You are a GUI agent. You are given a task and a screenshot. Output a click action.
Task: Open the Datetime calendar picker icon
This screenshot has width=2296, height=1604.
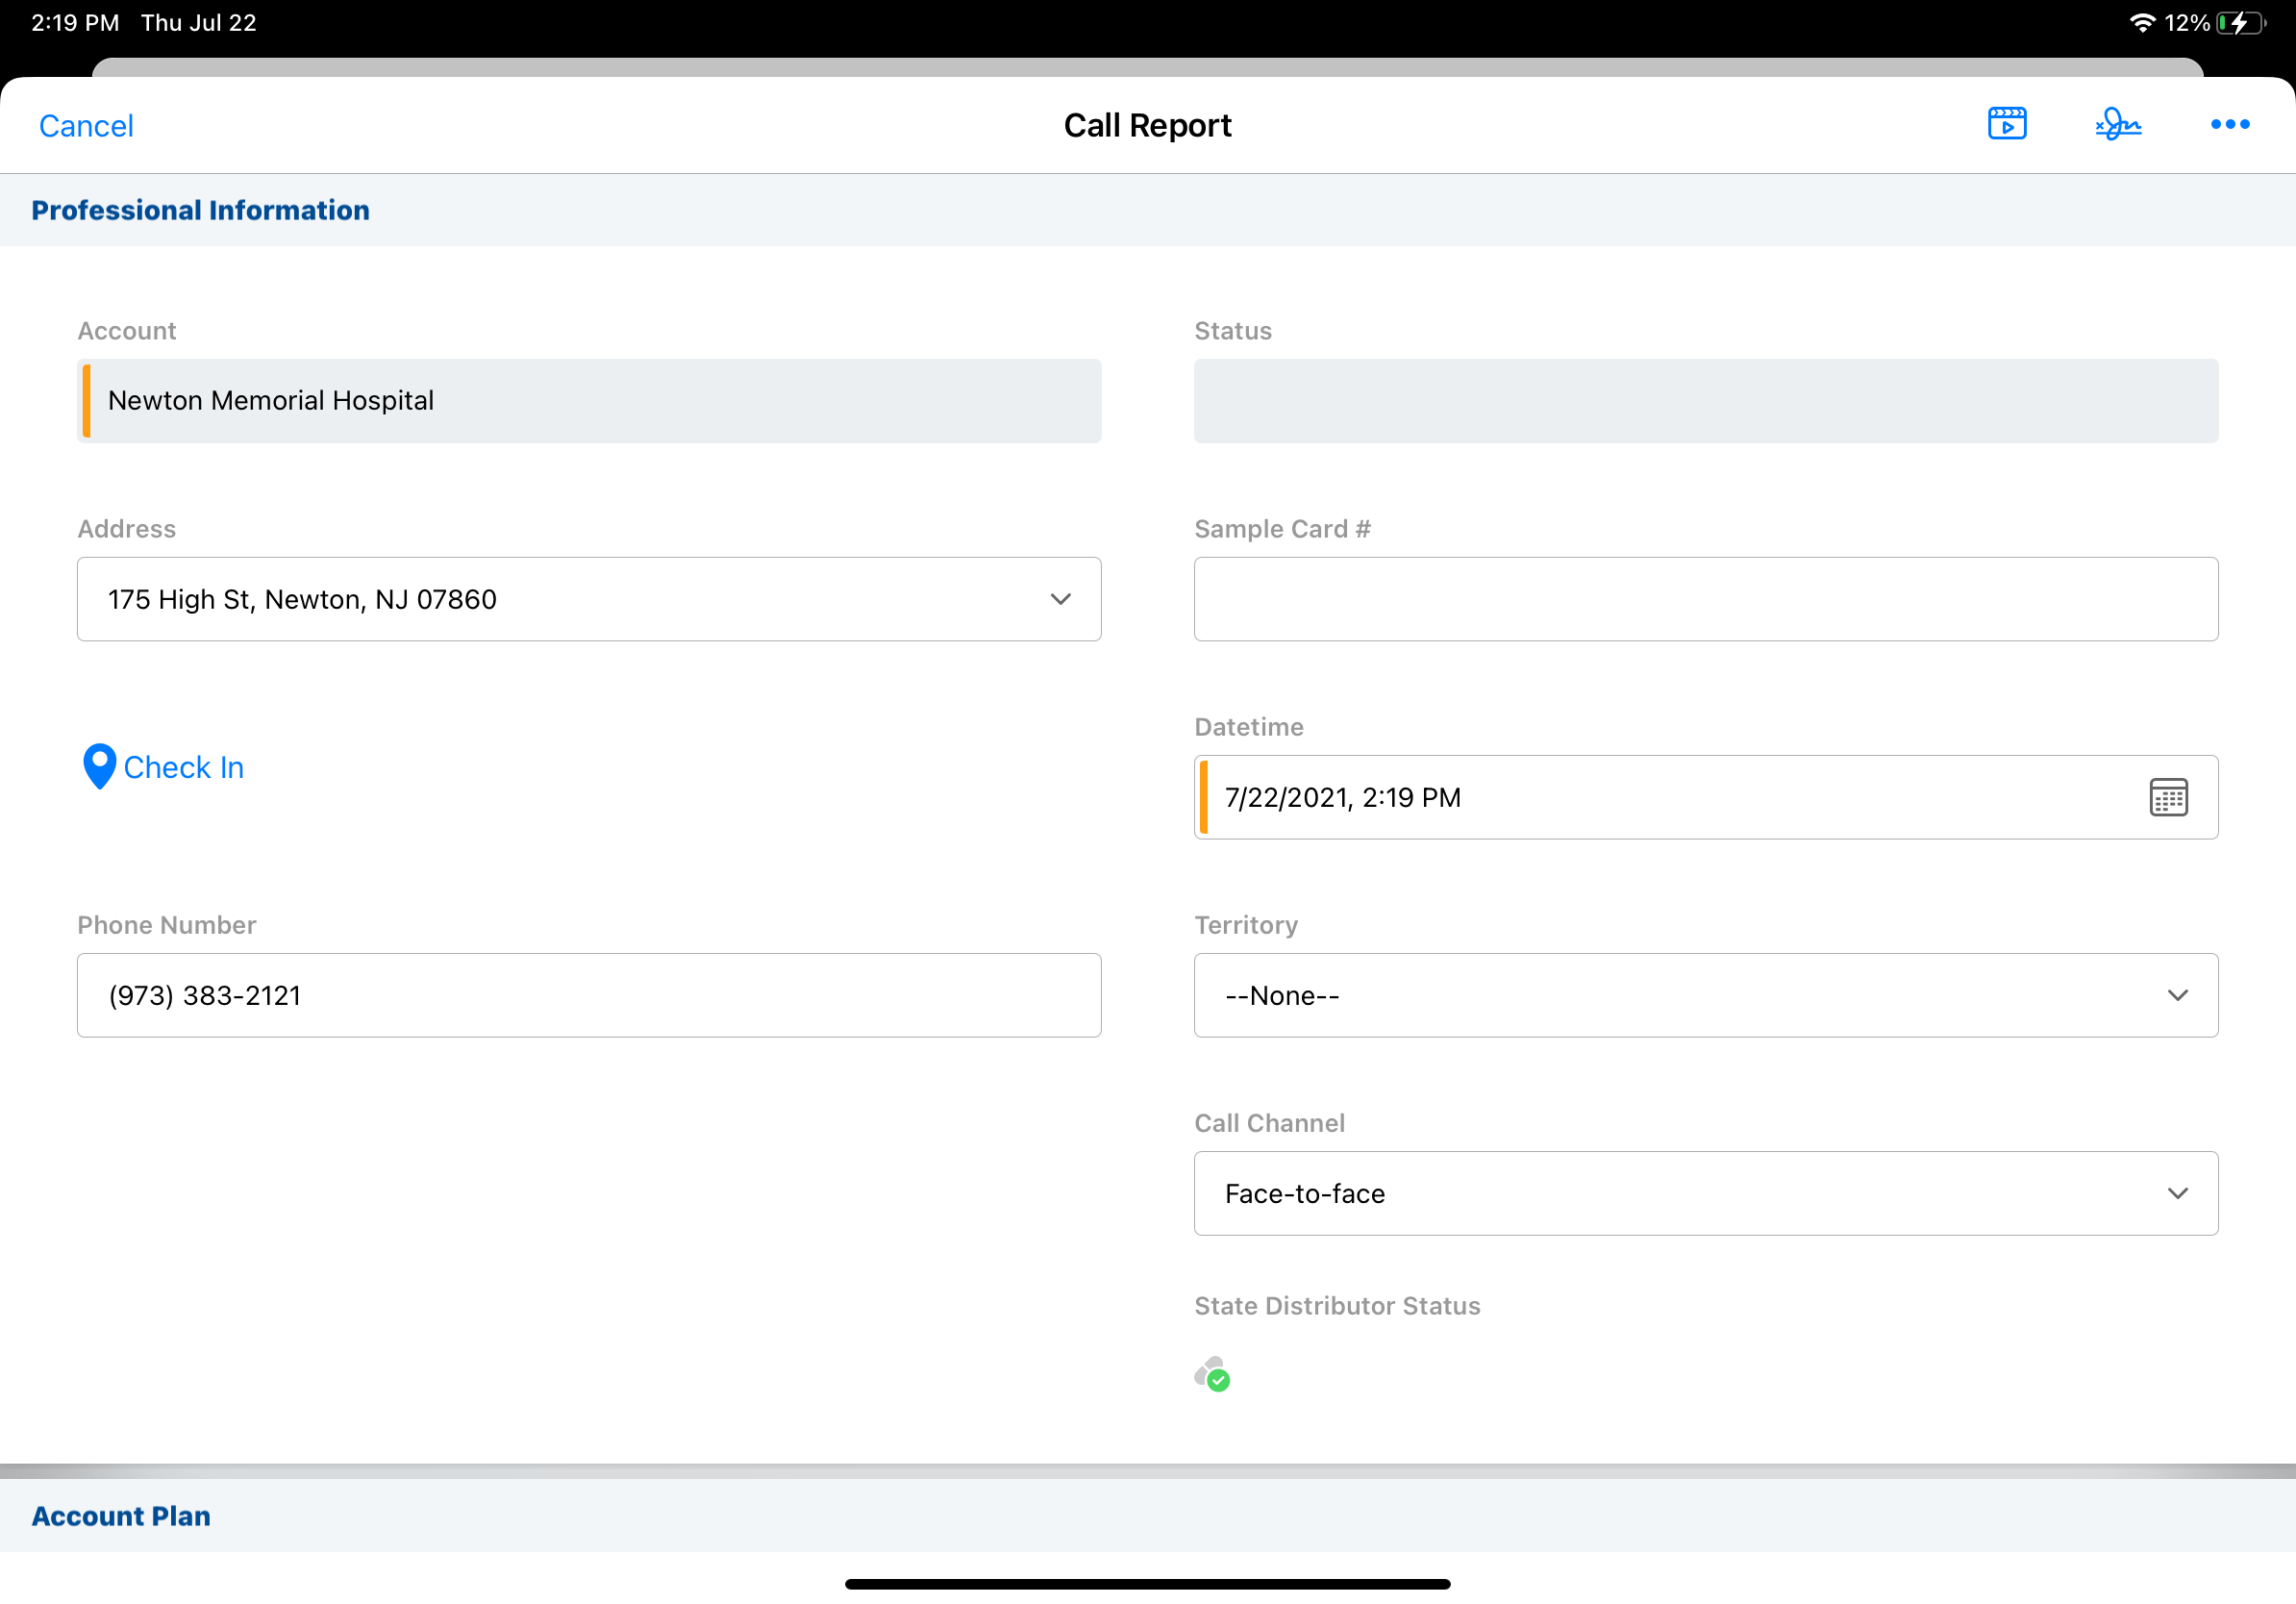(x=2168, y=797)
